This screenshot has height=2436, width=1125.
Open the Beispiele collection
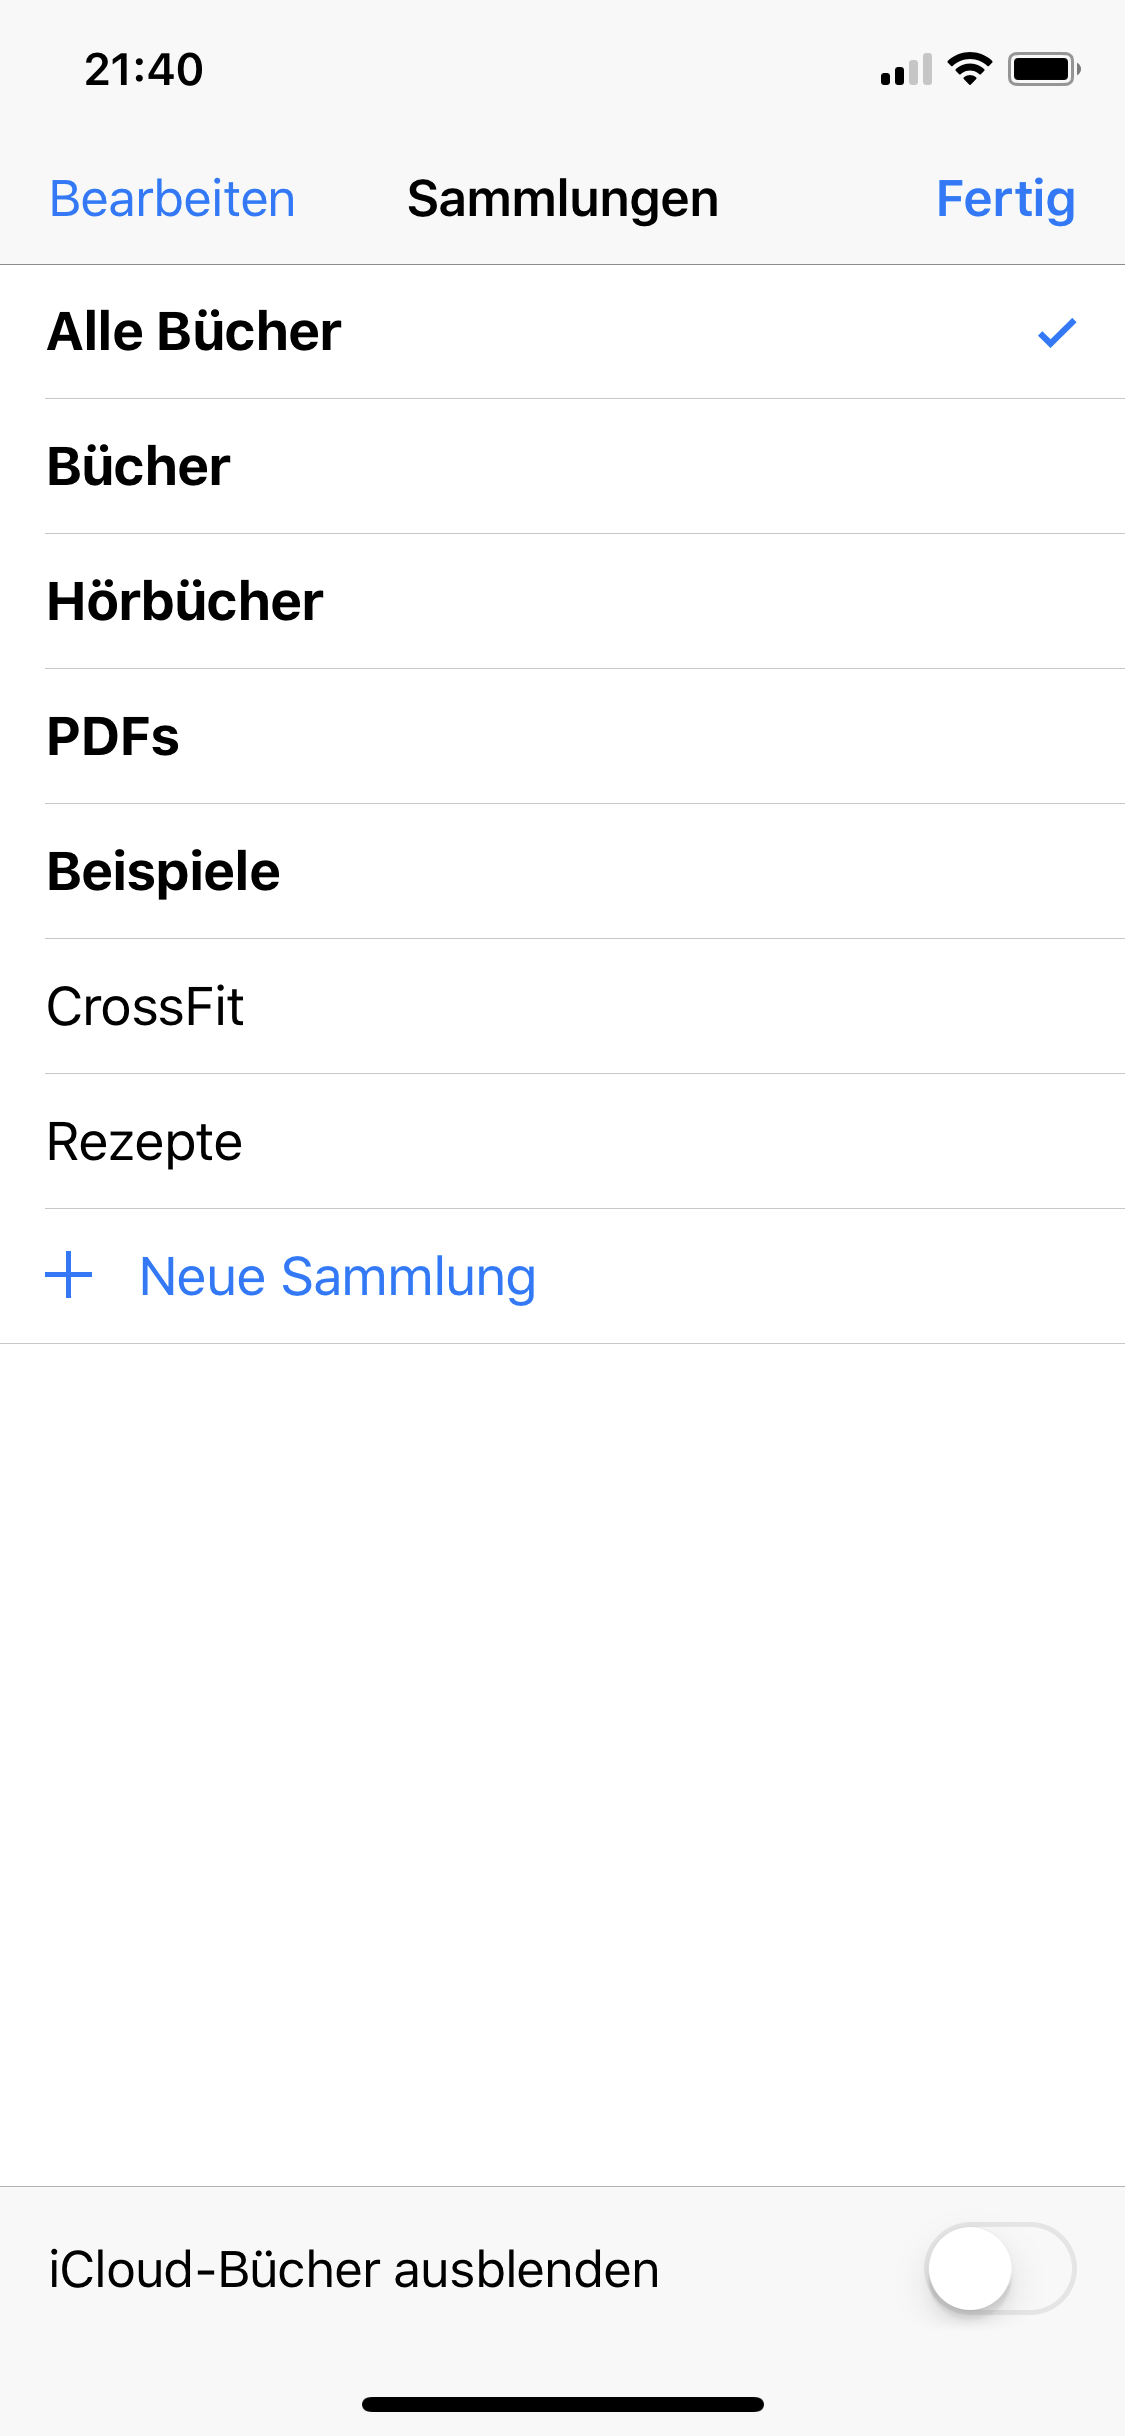[x=164, y=872]
